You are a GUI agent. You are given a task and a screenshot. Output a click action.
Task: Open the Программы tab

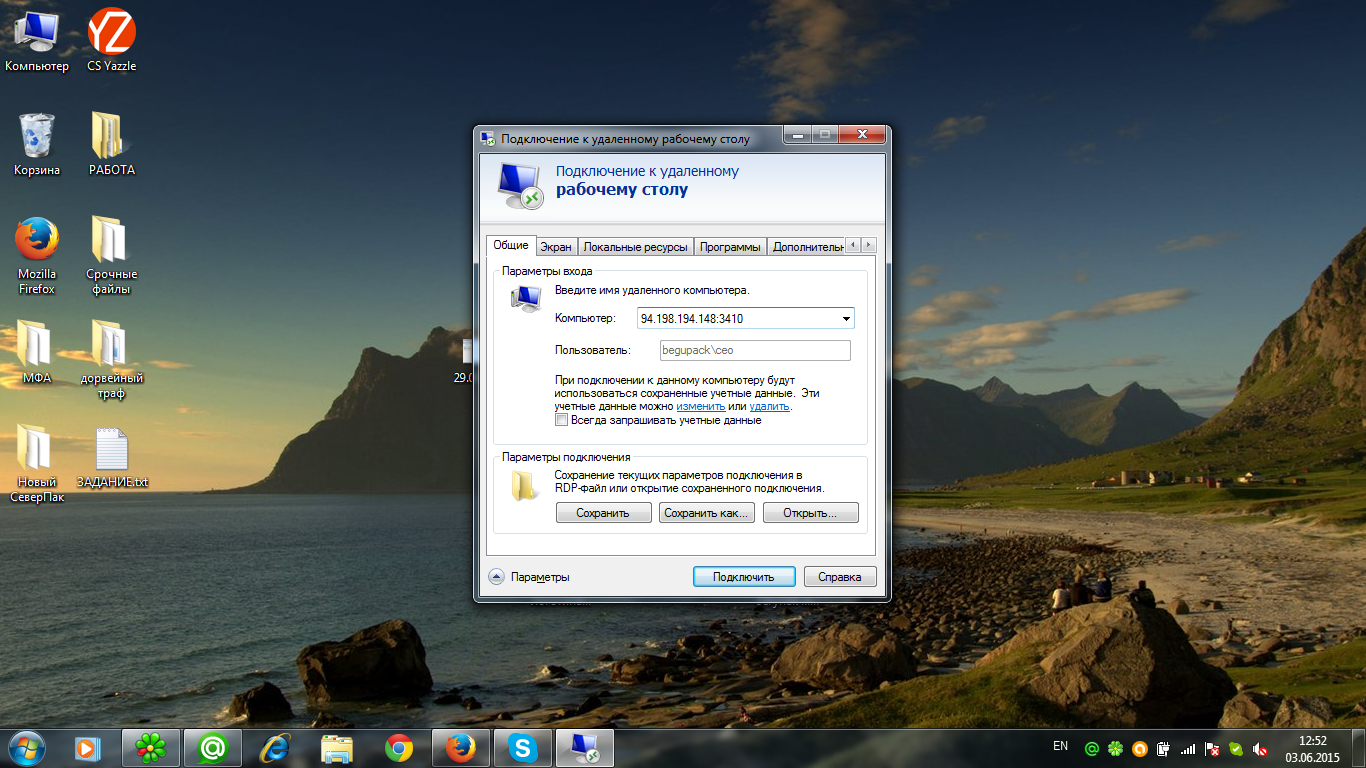coord(730,247)
